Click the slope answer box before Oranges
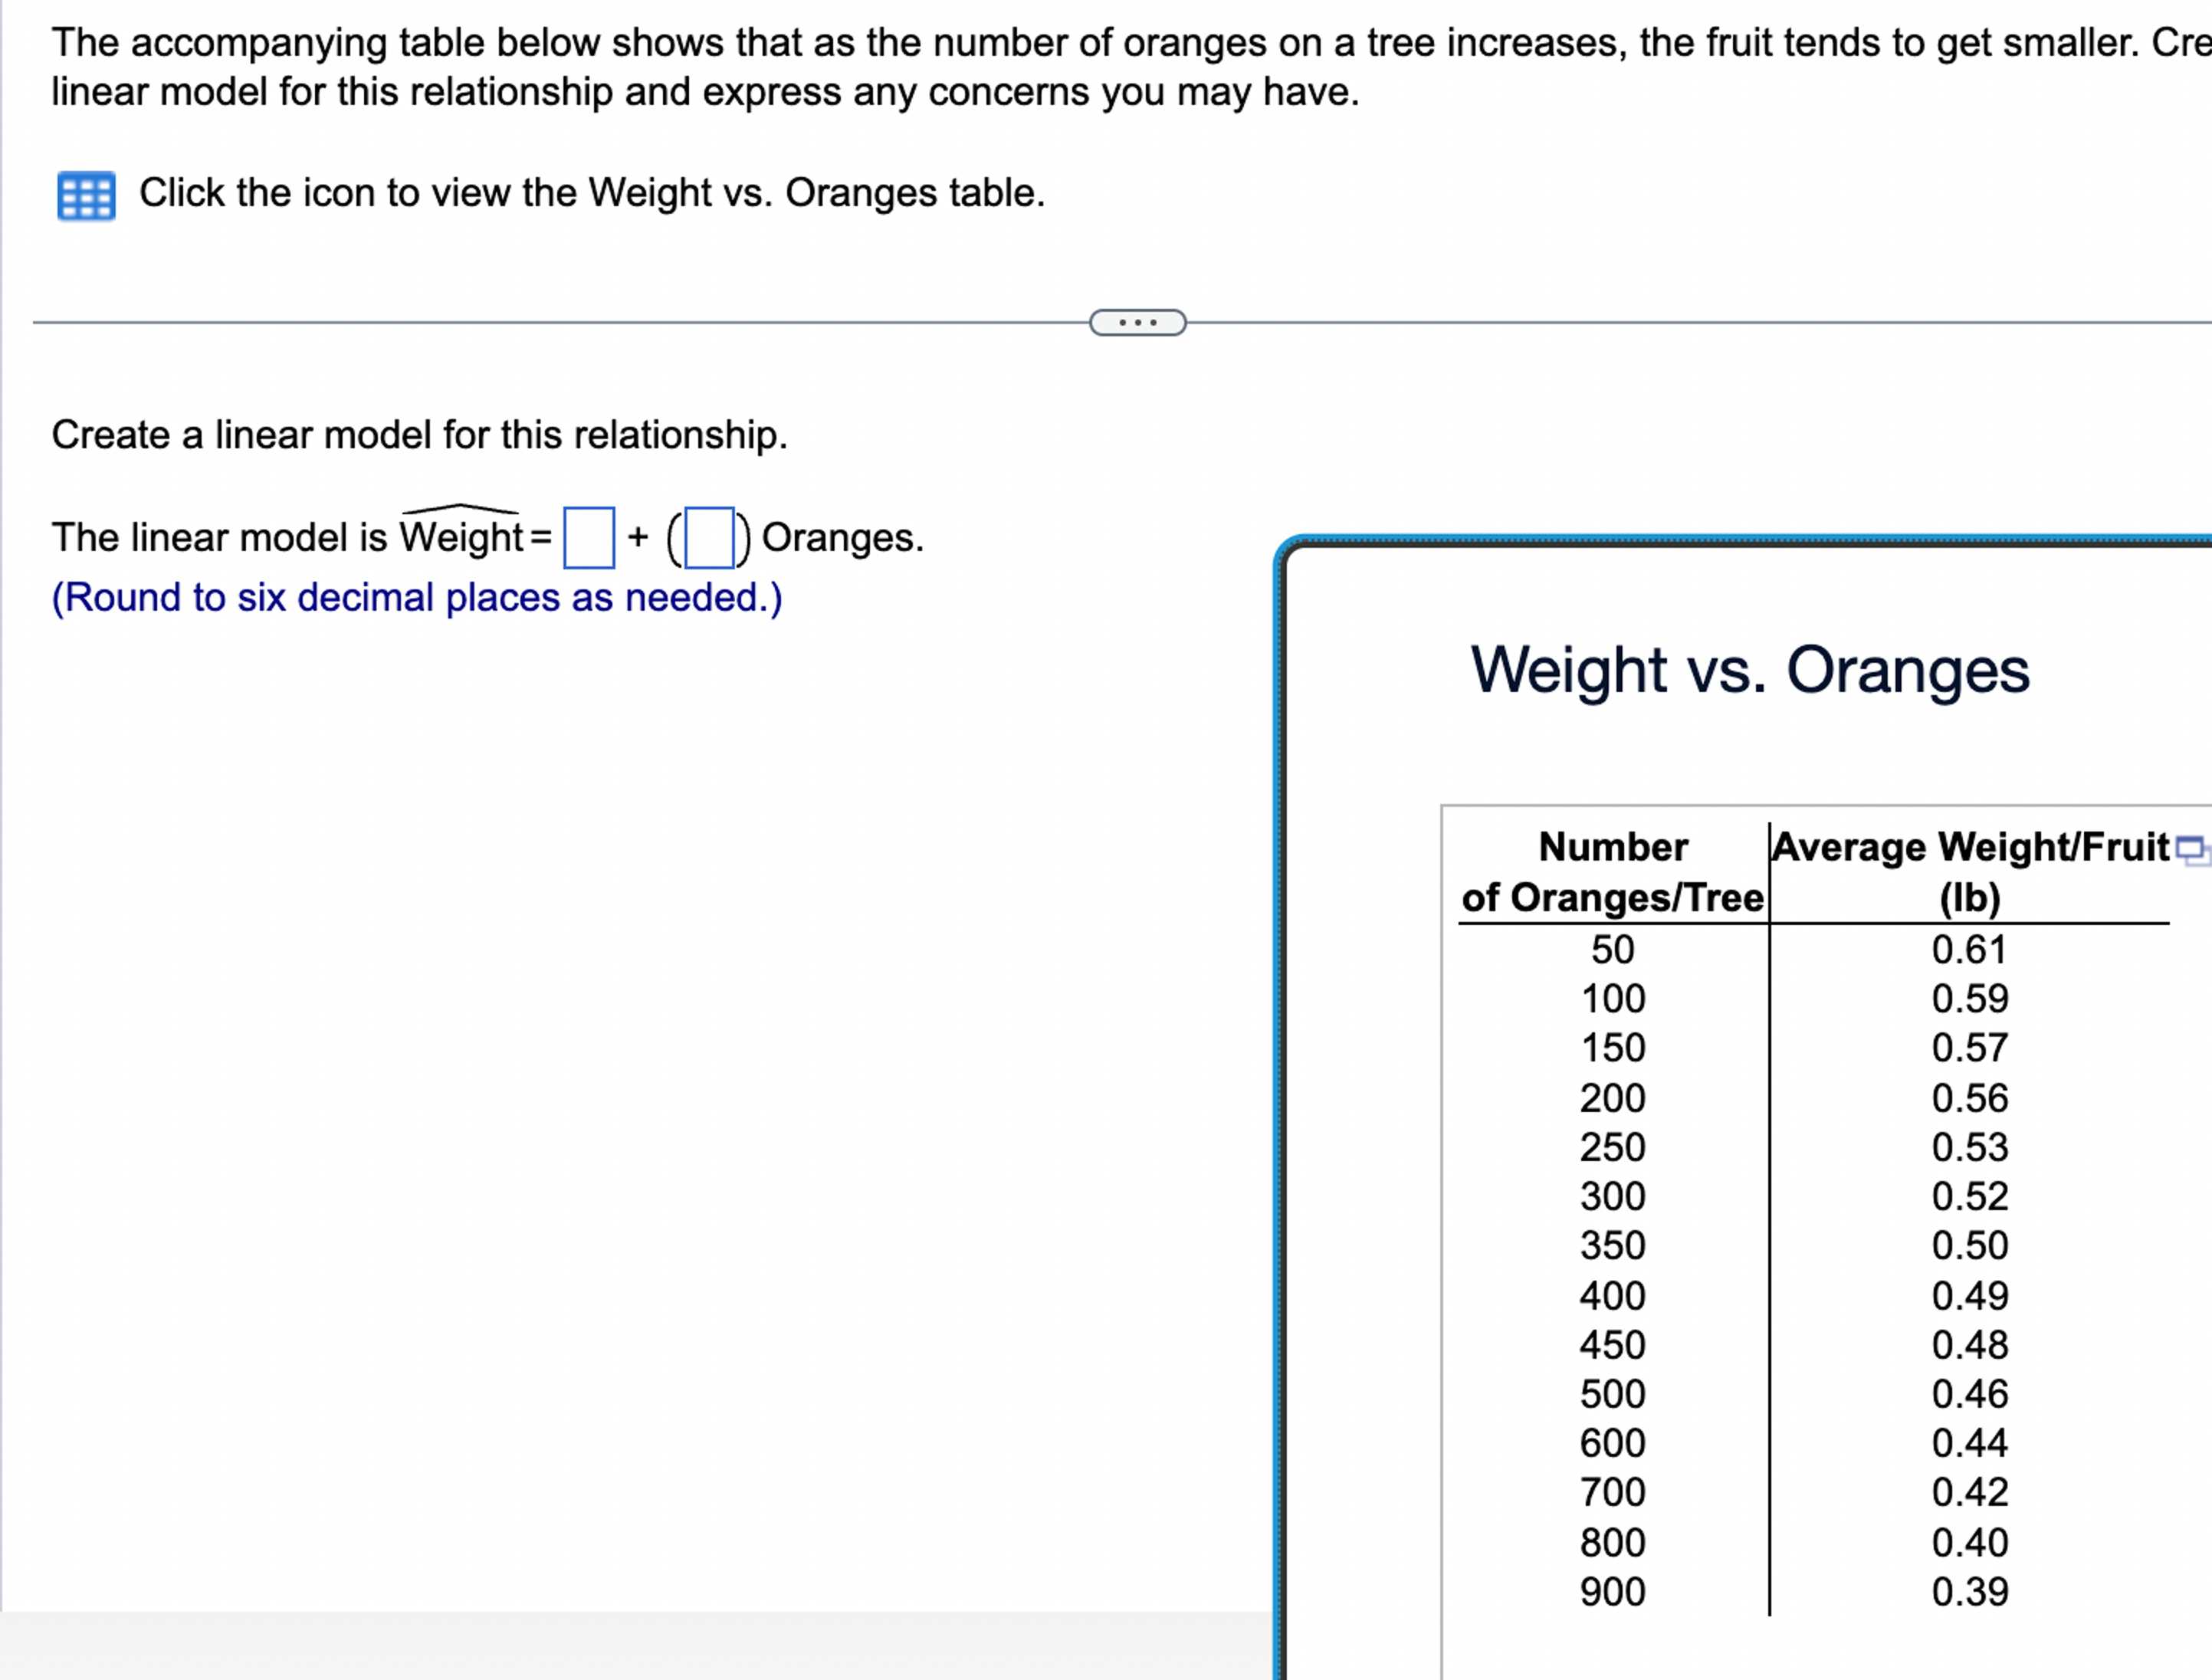The height and width of the screenshot is (1680, 2212). pos(710,538)
